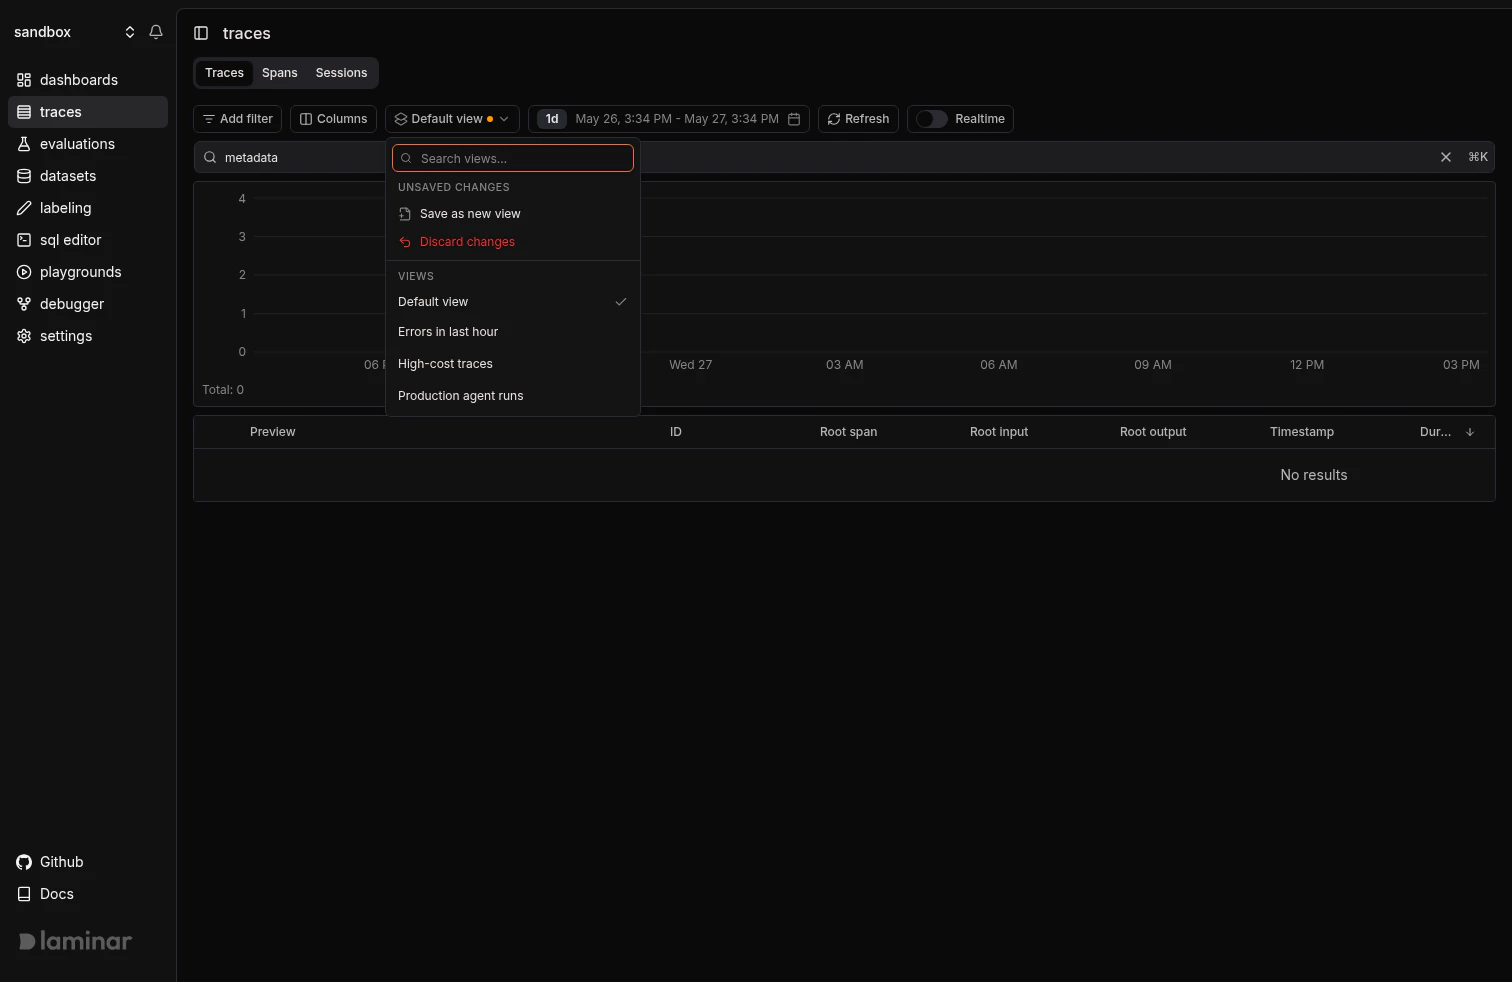
Task: Switch to the Spans tab
Action: 280,73
